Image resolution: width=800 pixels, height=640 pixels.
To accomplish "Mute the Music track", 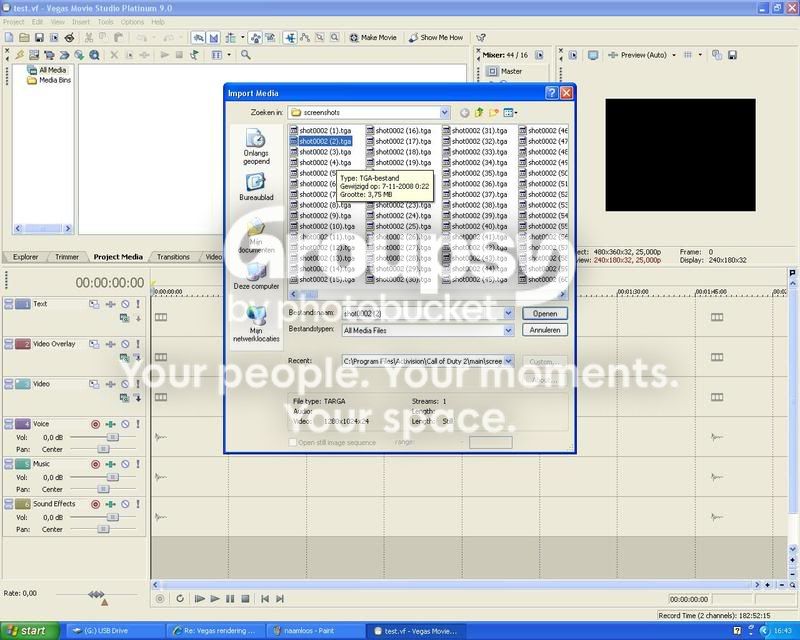I will 125,464.
